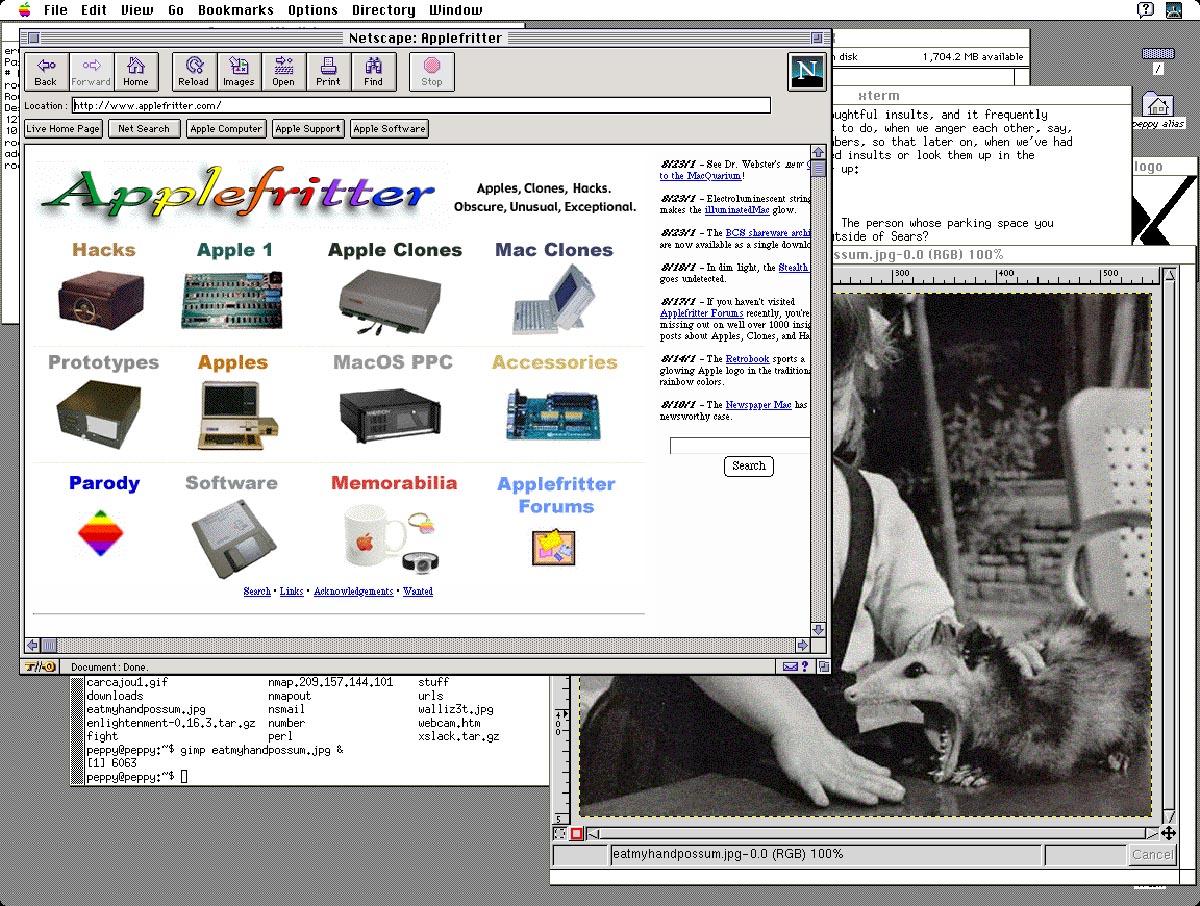Click the Net Search directory button
Screen dimensions: 1200x906
[144, 128]
